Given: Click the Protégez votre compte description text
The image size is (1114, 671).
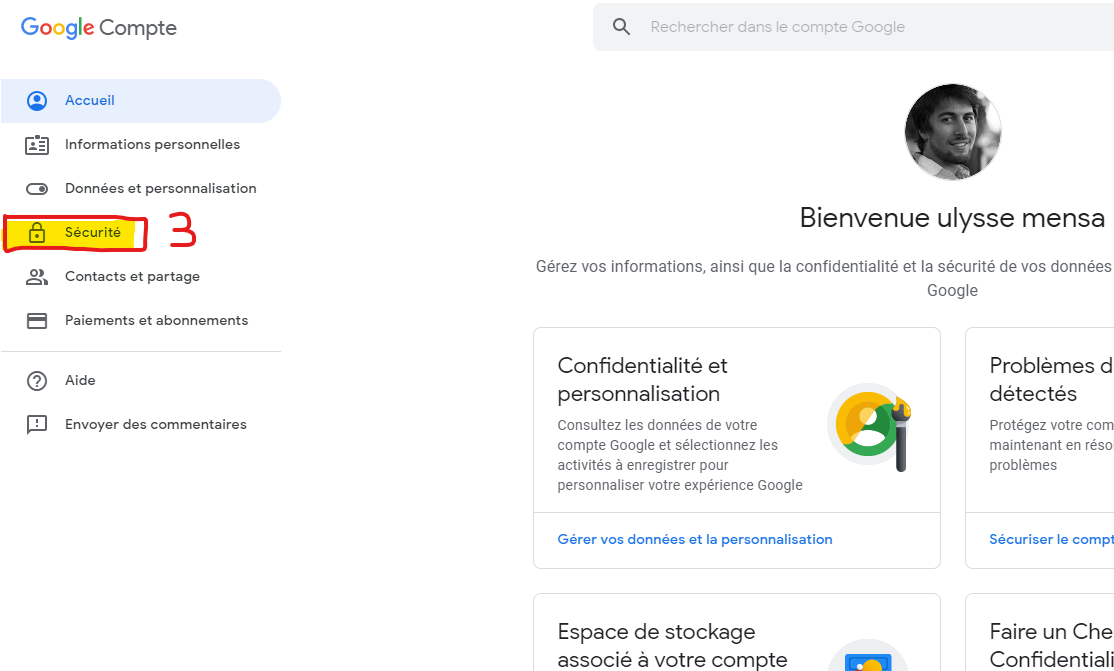Looking at the screenshot, I should coord(1051,445).
